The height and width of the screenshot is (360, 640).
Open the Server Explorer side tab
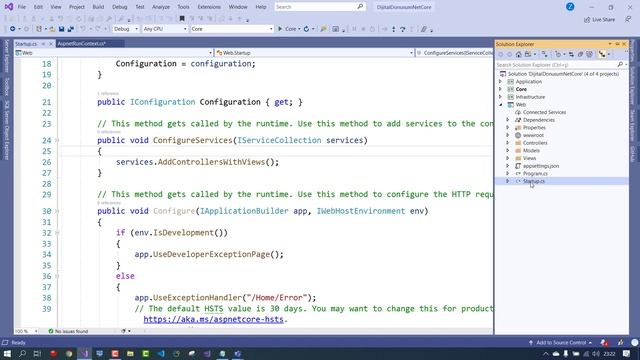click(7, 57)
